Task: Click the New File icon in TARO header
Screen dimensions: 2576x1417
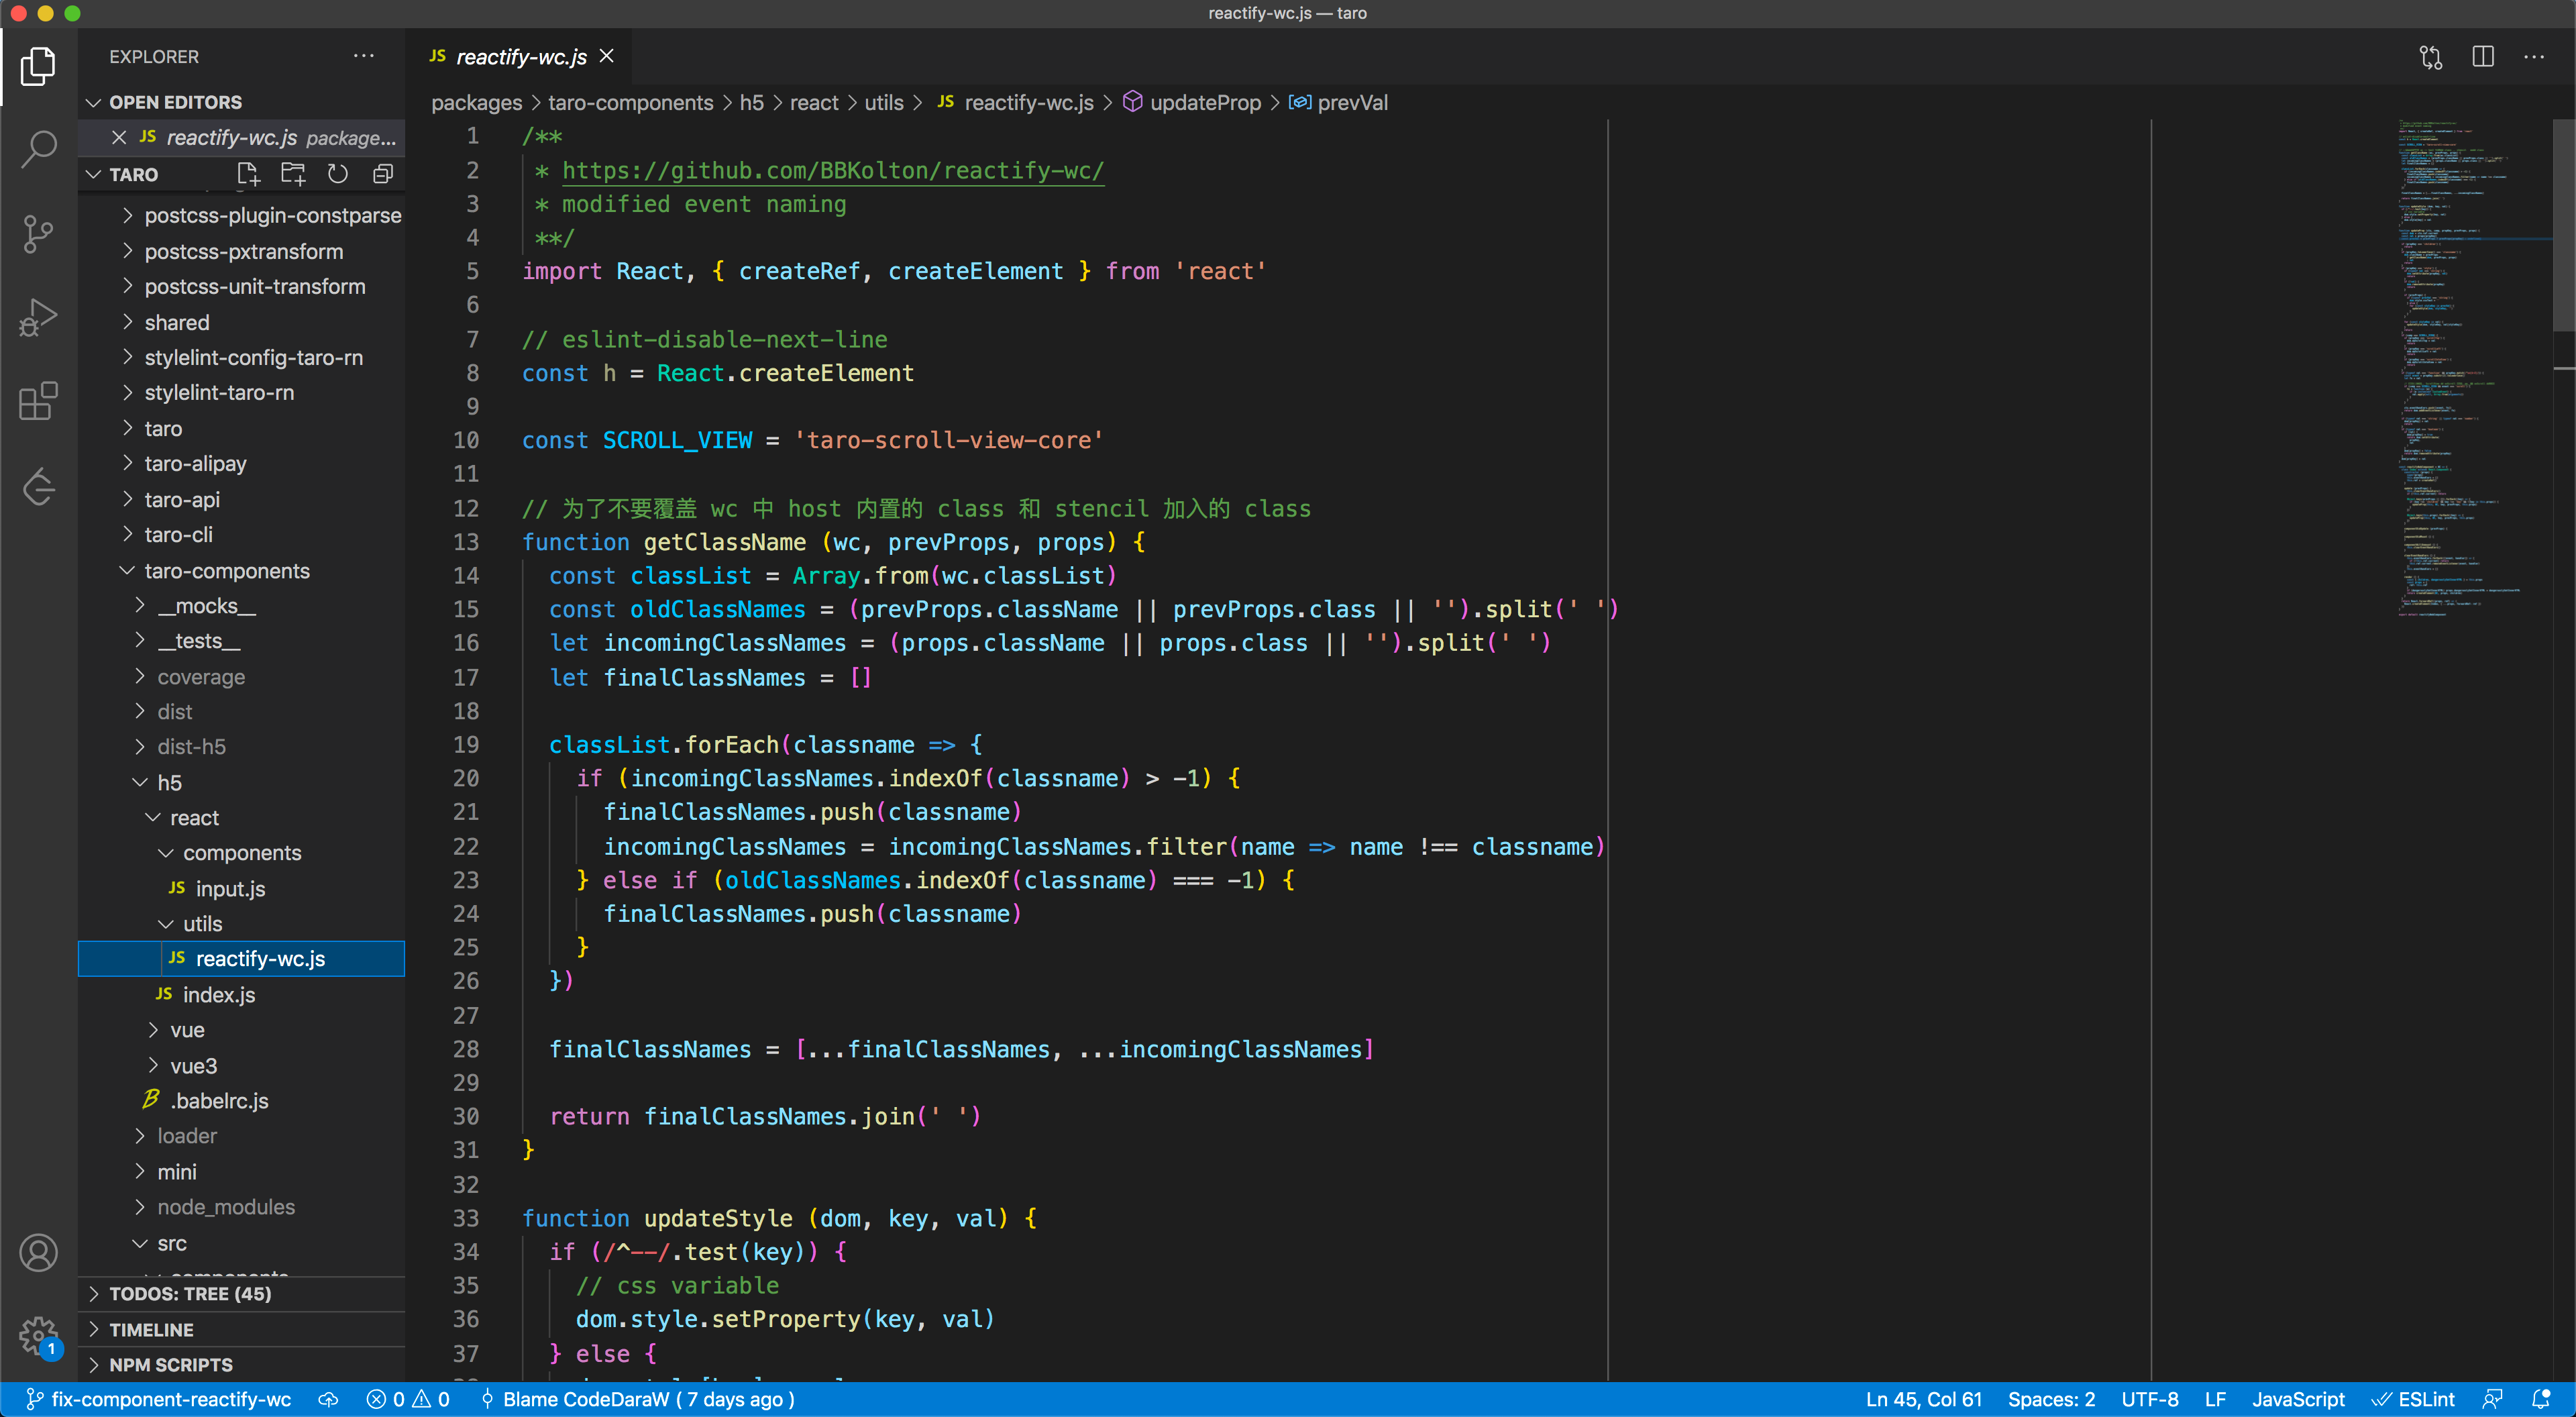Action: point(248,174)
